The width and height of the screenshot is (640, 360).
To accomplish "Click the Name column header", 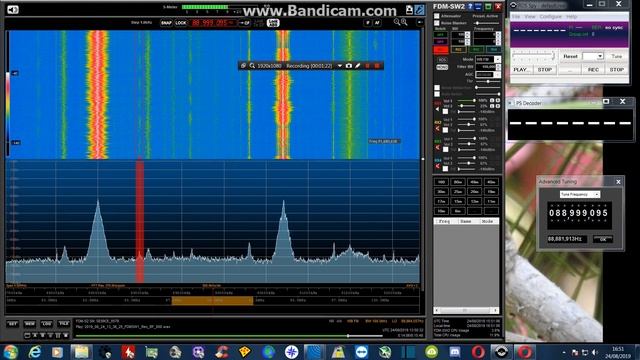I will tap(466, 221).
